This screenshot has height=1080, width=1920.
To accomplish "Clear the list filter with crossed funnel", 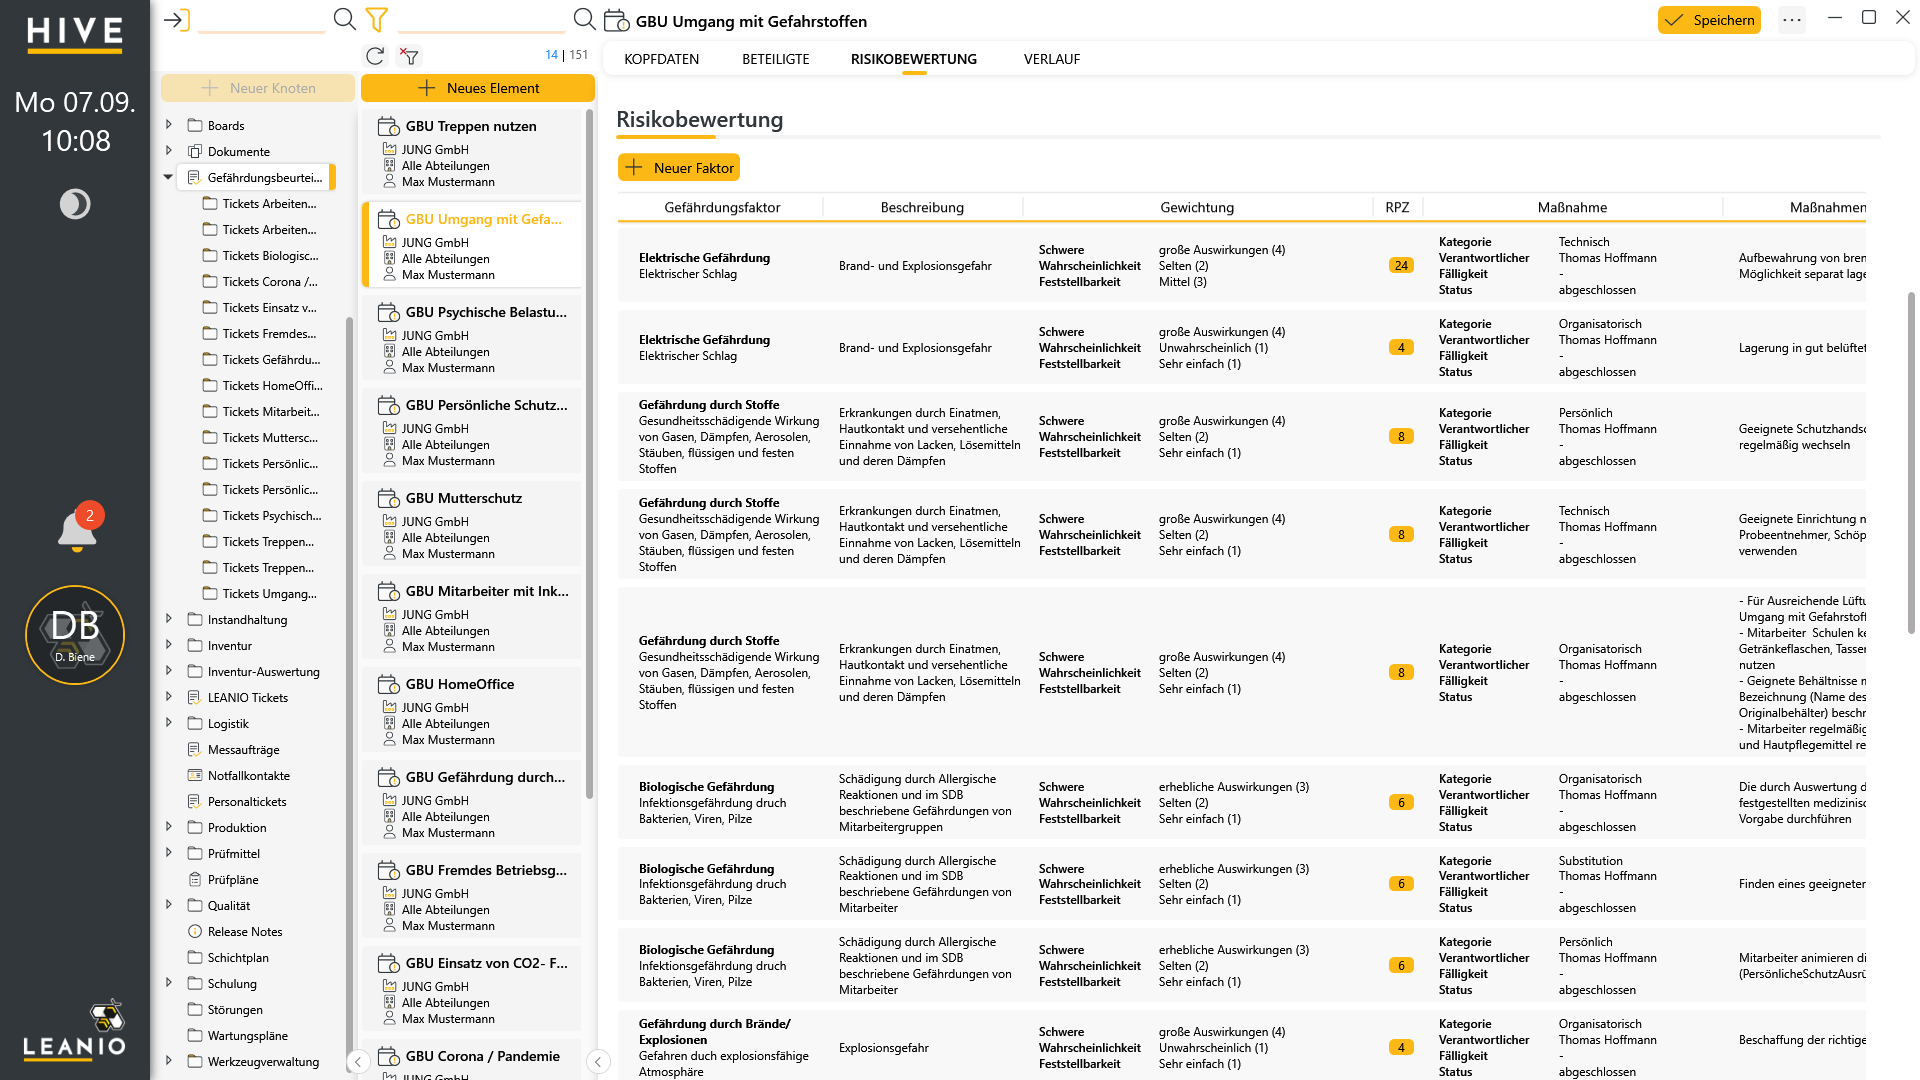I will tap(409, 56).
